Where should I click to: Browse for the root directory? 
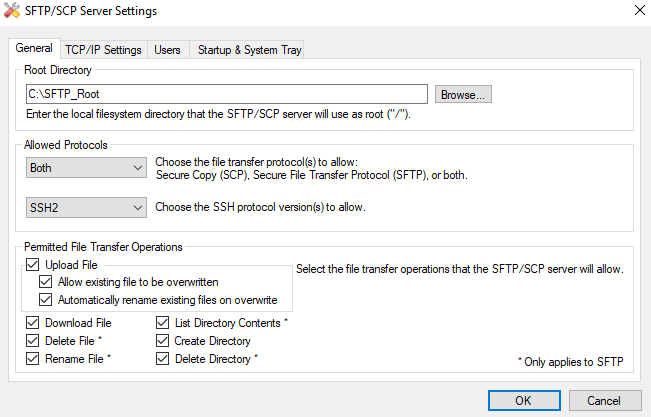(x=463, y=95)
